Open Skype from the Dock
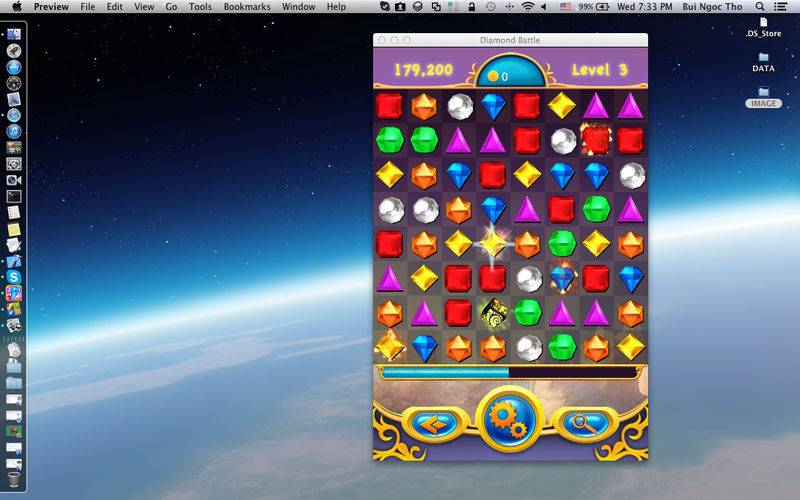This screenshot has height=500, width=800. click(x=14, y=277)
